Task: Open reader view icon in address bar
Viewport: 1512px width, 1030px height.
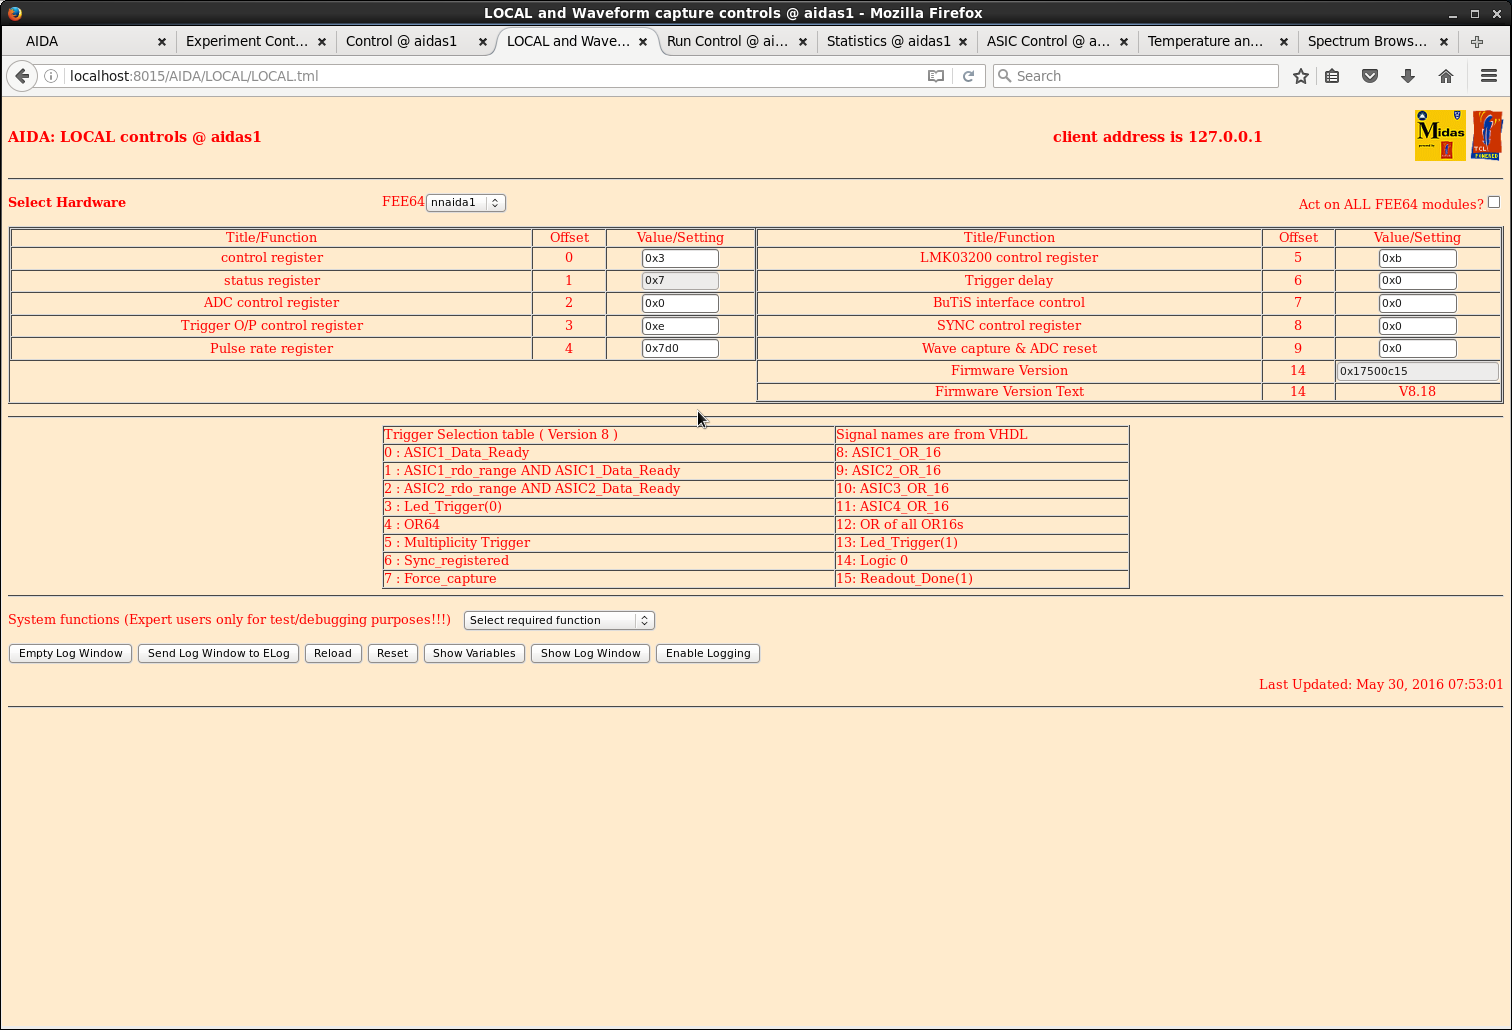Action: pos(936,76)
